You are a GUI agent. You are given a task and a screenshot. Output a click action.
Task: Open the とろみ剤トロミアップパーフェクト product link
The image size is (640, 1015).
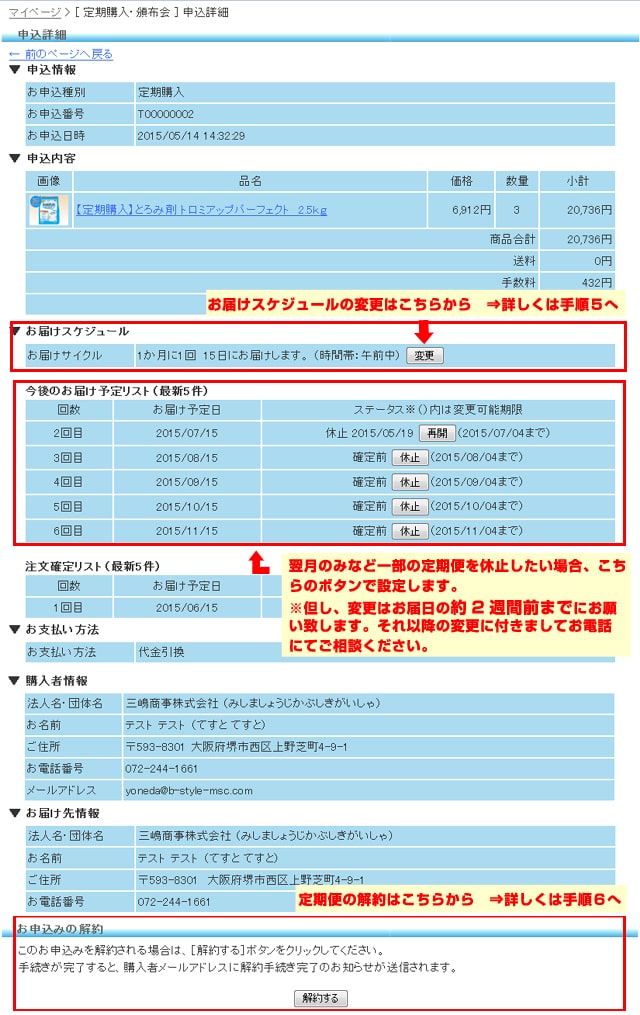point(201,210)
